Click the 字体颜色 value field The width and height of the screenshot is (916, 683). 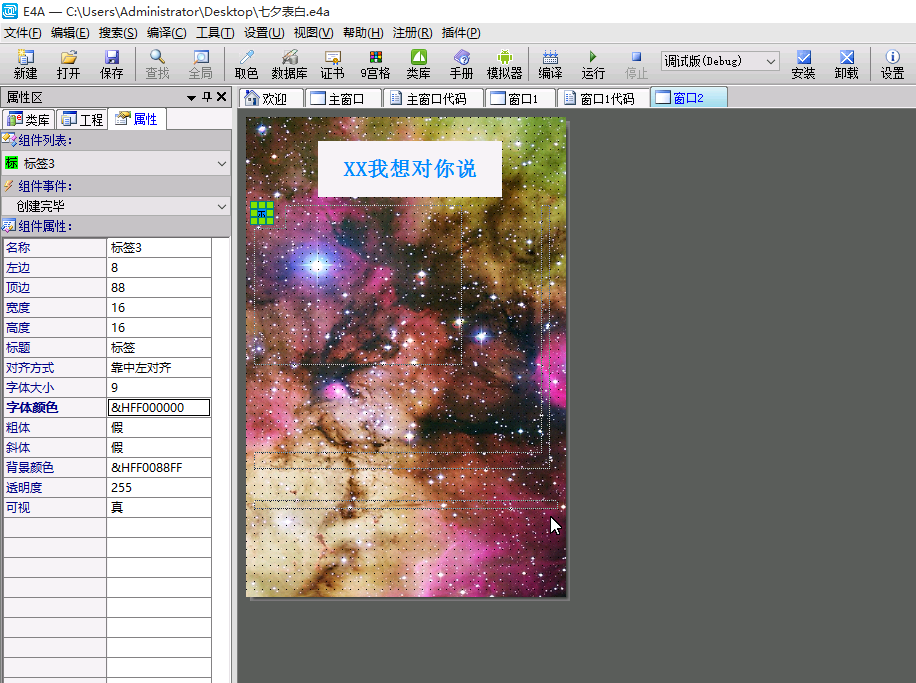(x=158, y=407)
